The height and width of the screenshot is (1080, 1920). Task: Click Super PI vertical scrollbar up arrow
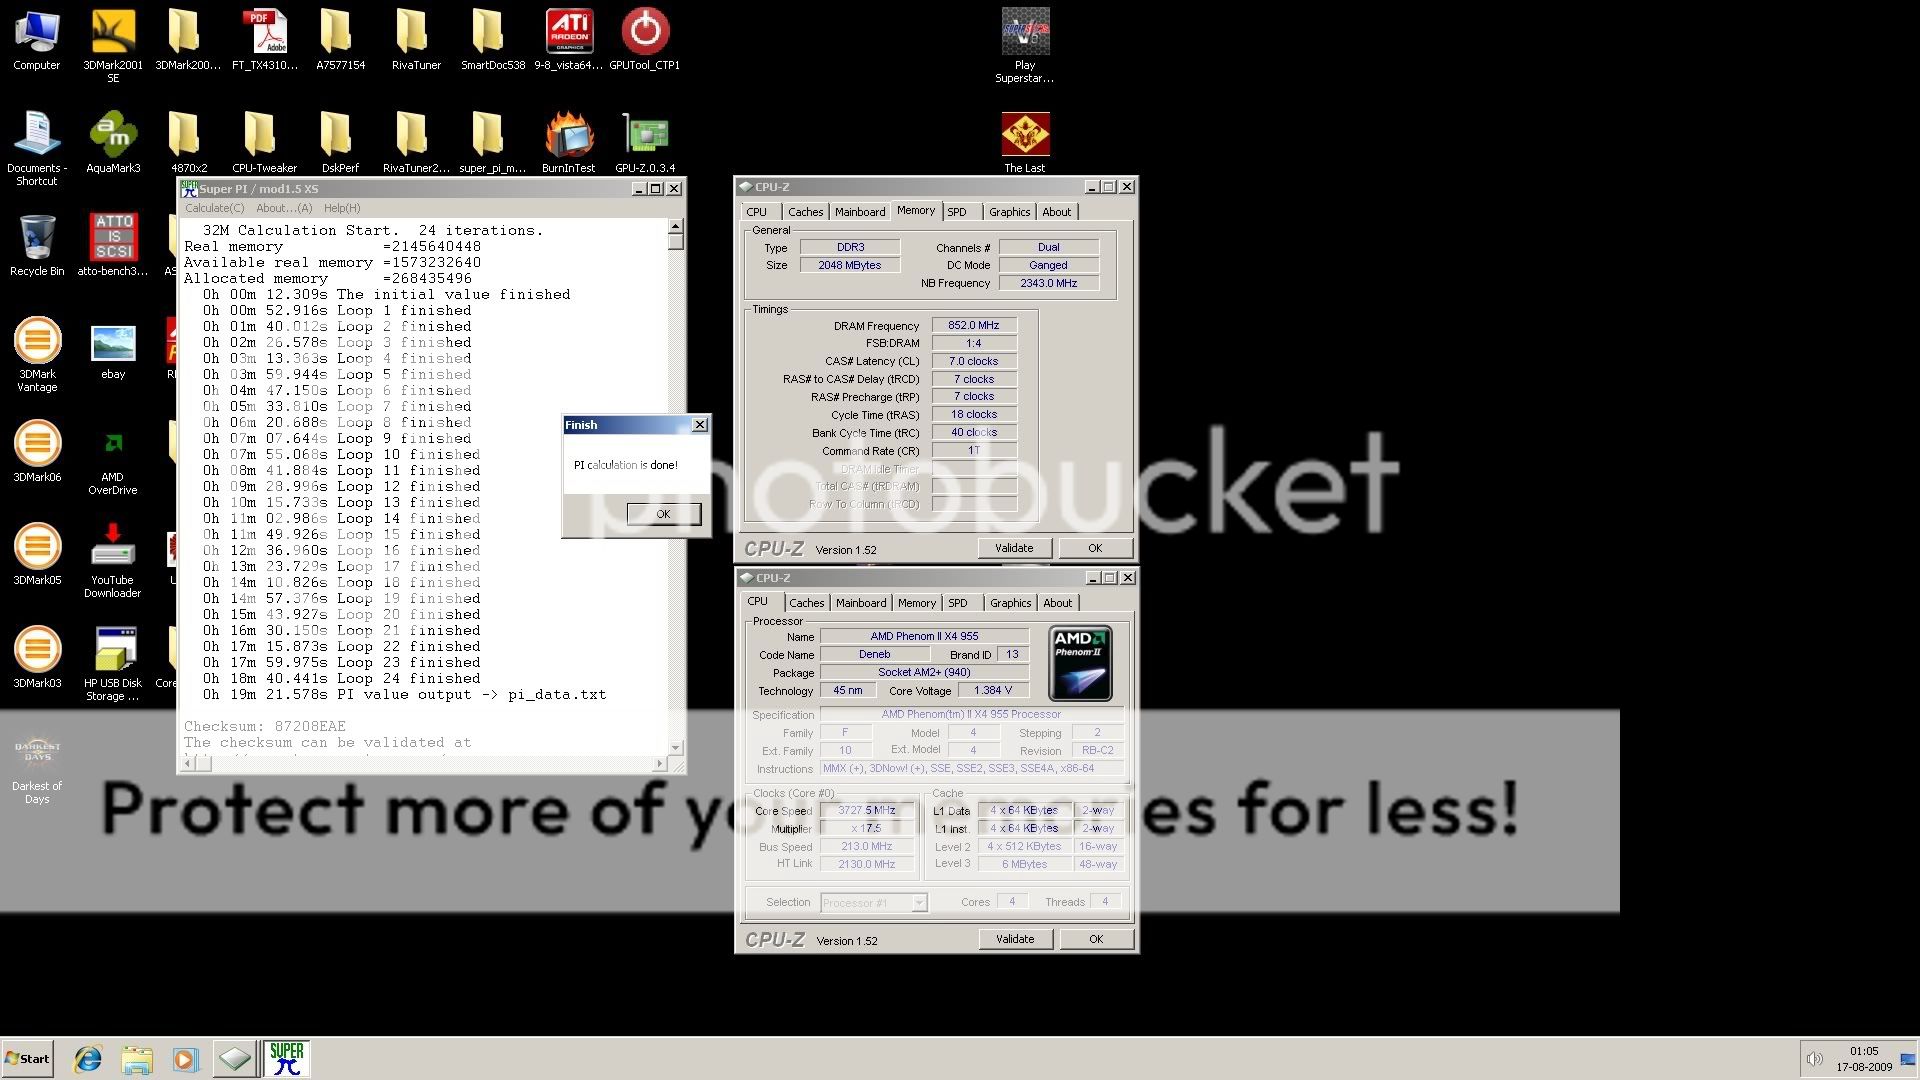click(x=676, y=227)
